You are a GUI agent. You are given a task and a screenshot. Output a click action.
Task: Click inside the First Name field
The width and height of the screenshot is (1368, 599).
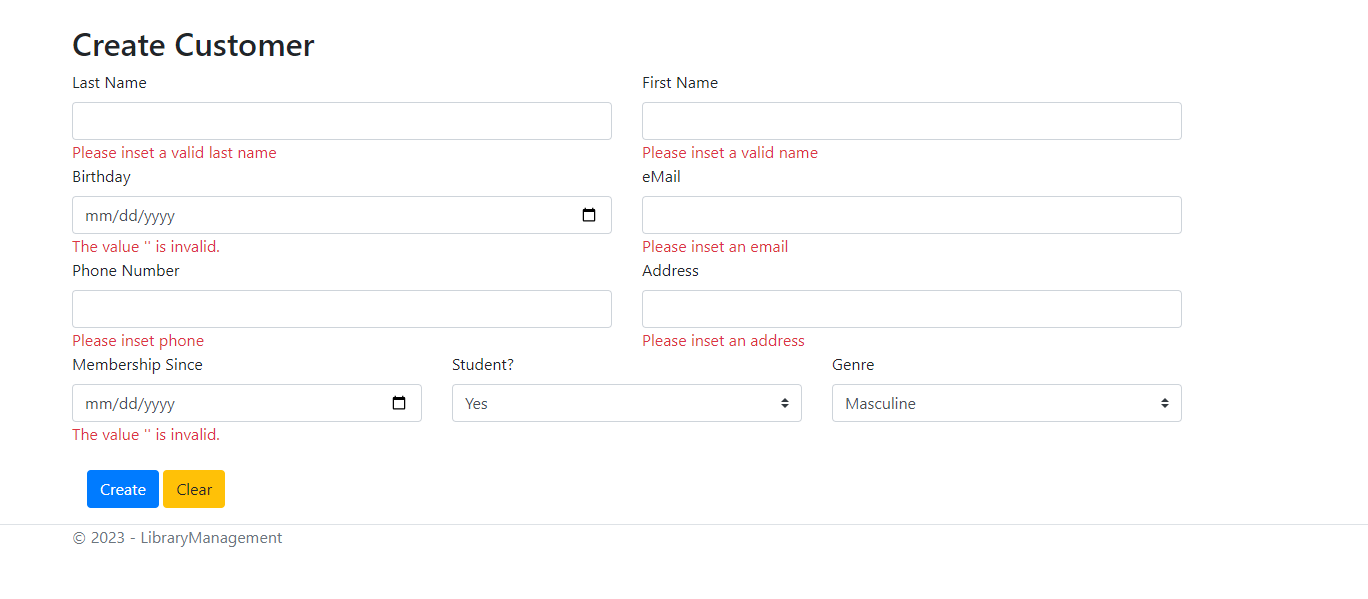911,120
